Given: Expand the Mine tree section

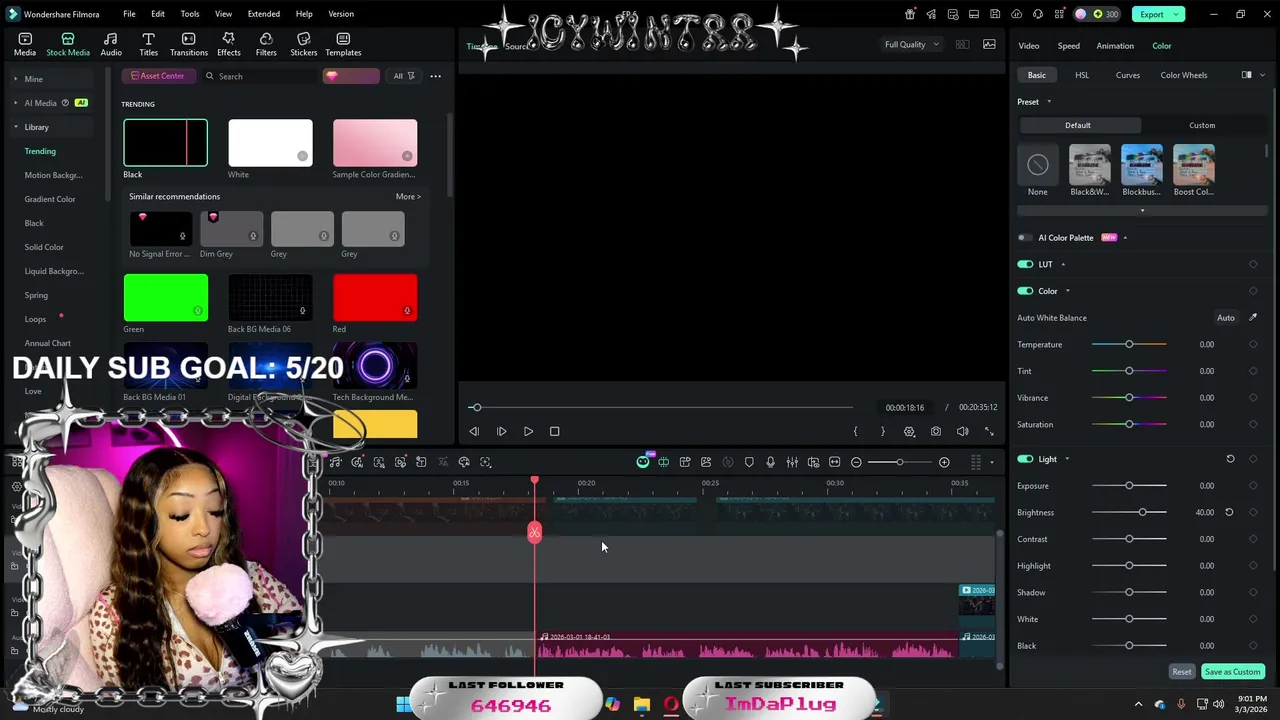Looking at the screenshot, I should [x=15, y=79].
